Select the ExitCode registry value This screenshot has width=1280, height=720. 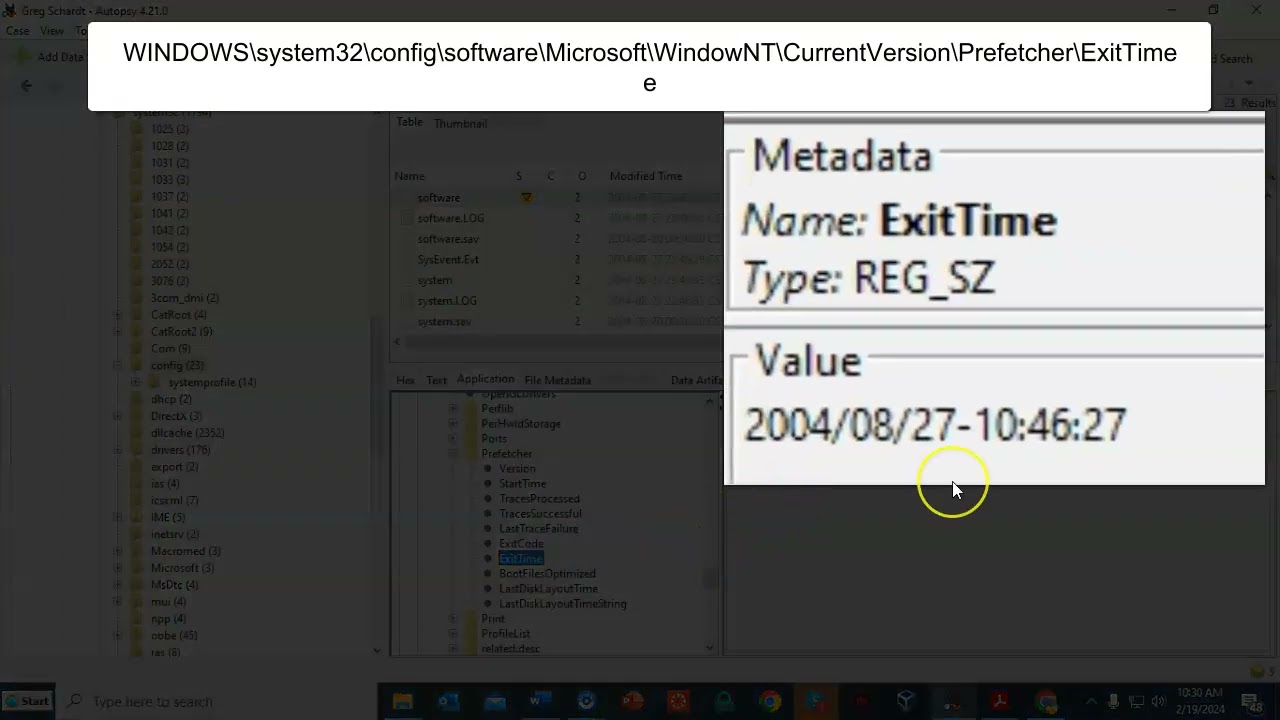click(521, 544)
